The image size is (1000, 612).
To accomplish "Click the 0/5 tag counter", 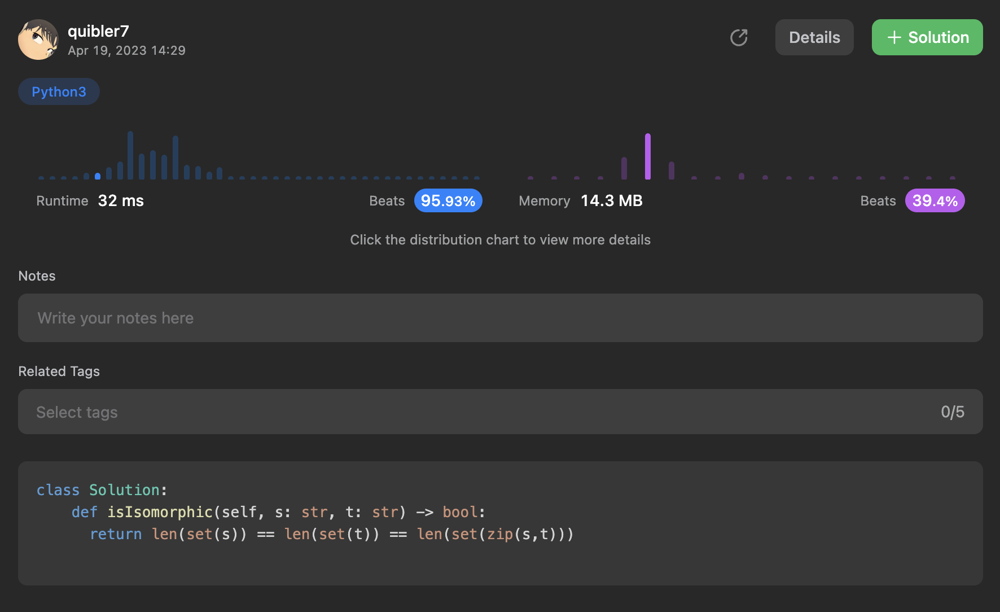I will coord(952,412).
